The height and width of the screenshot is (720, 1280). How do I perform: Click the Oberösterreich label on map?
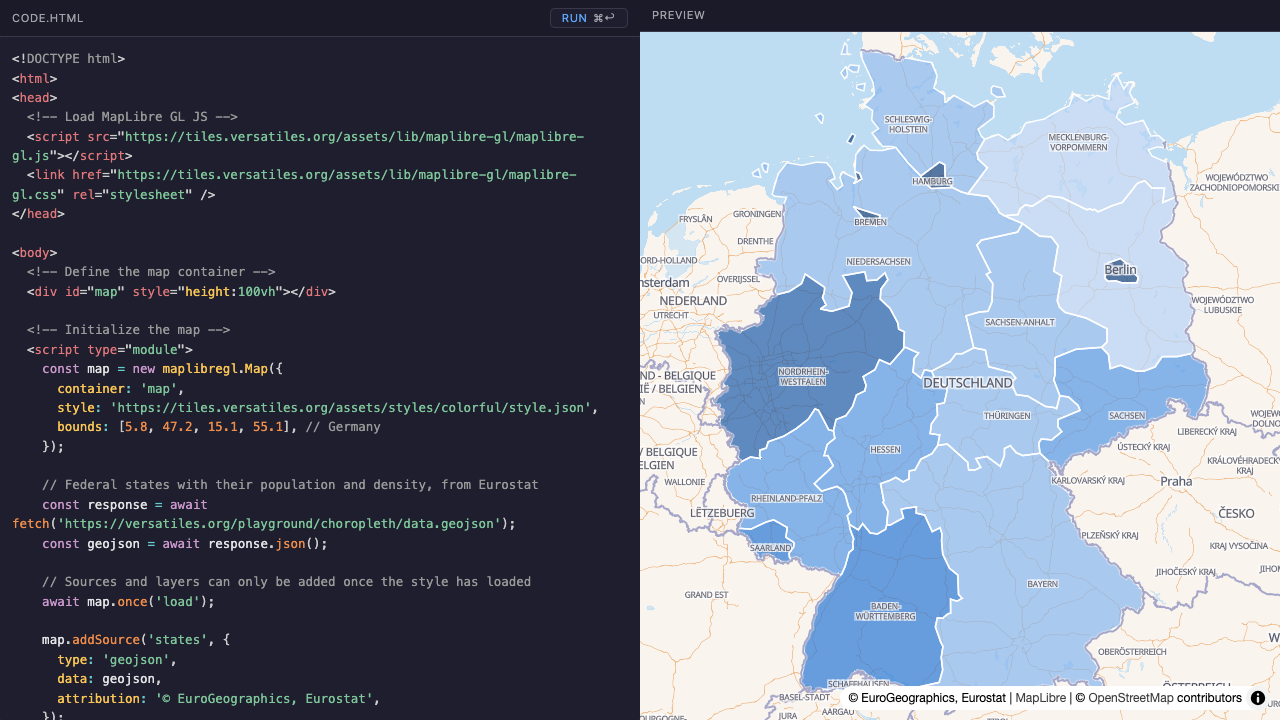1132,652
